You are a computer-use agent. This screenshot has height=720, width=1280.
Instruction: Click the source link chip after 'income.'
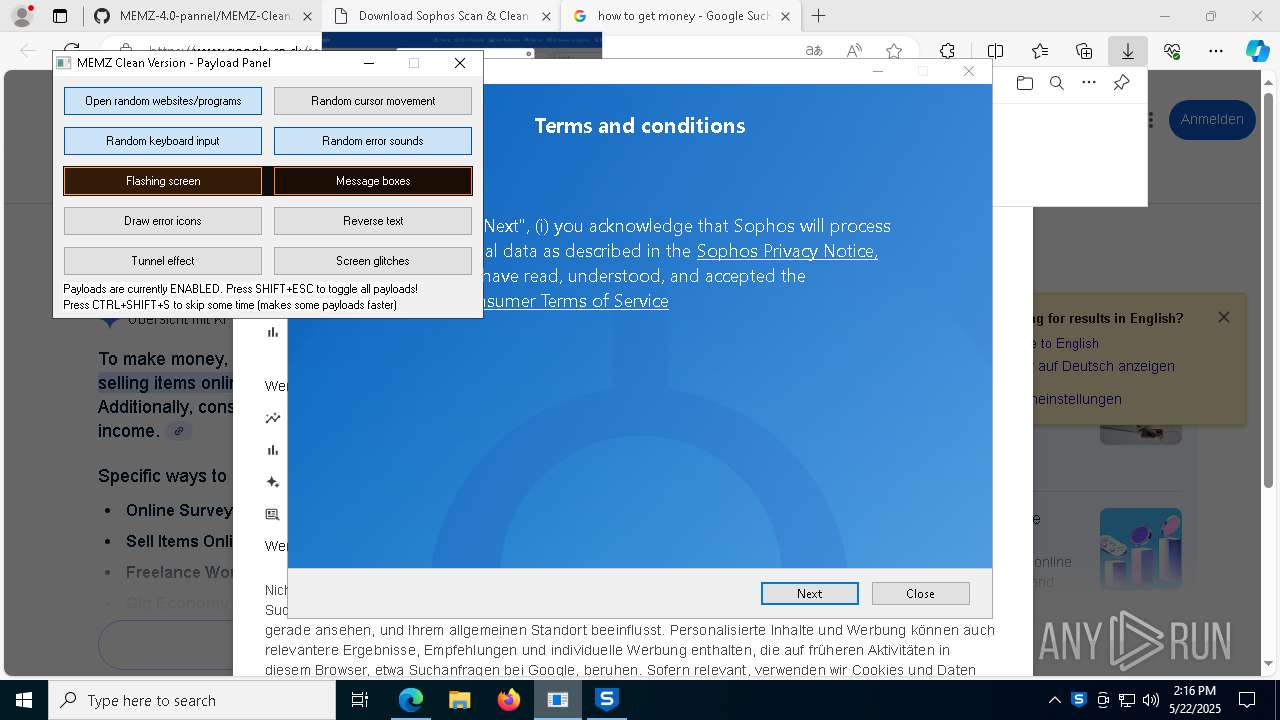(x=178, y=431)
